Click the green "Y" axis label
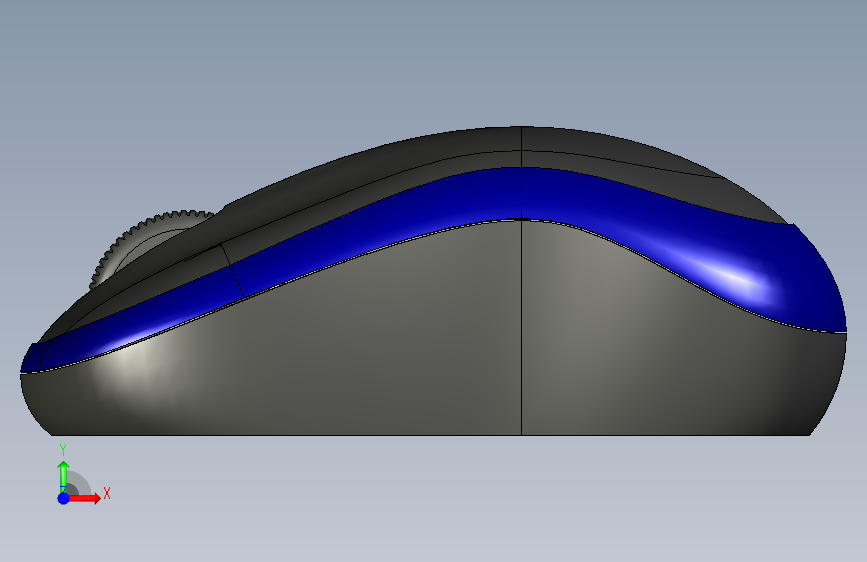This screenshot has height=562, width=867. pos(63,450)
